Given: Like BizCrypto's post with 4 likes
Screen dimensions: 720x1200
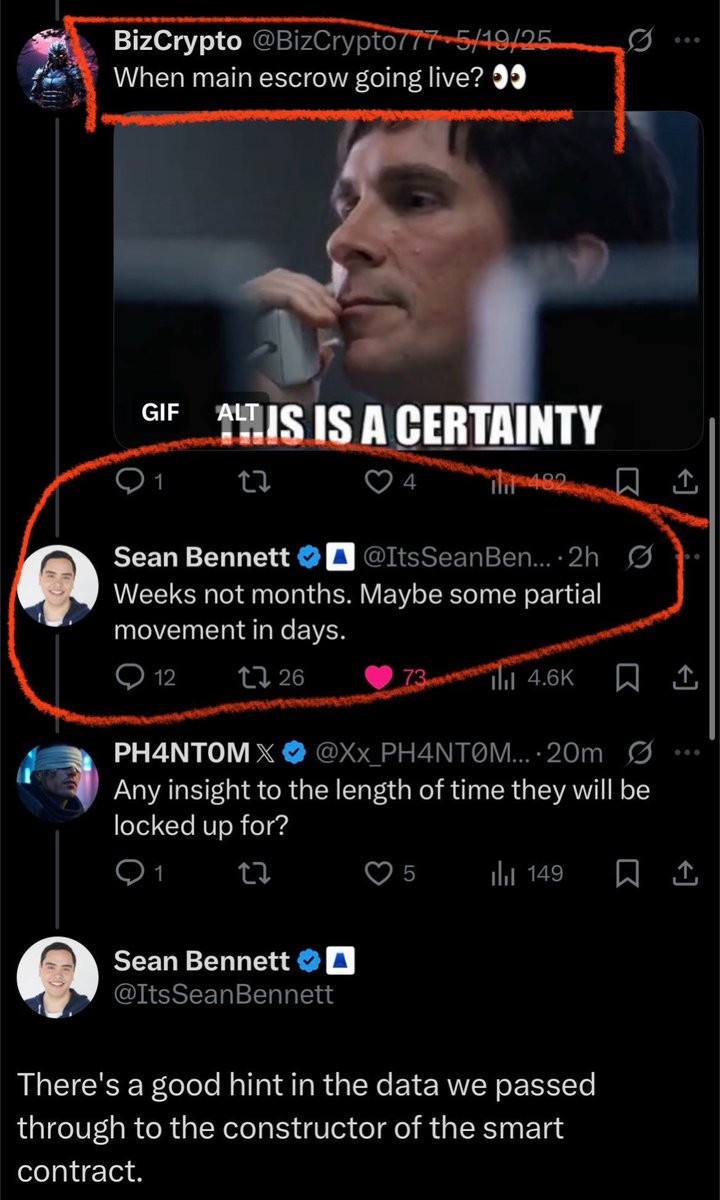Looking at the screenshot, I should pos(377,483).
